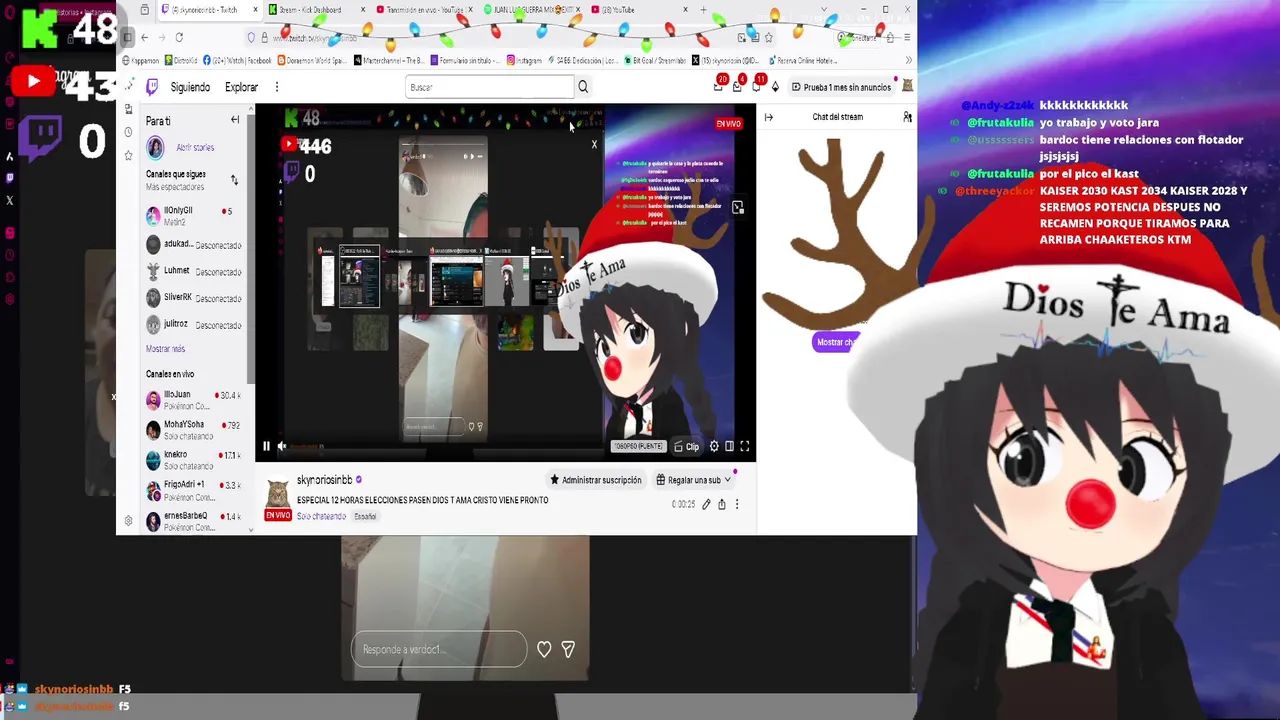Image resolution: width=1280 pixels, height=720 pixels.
Task: Open the knekro live channel
Action: [193, 460]
